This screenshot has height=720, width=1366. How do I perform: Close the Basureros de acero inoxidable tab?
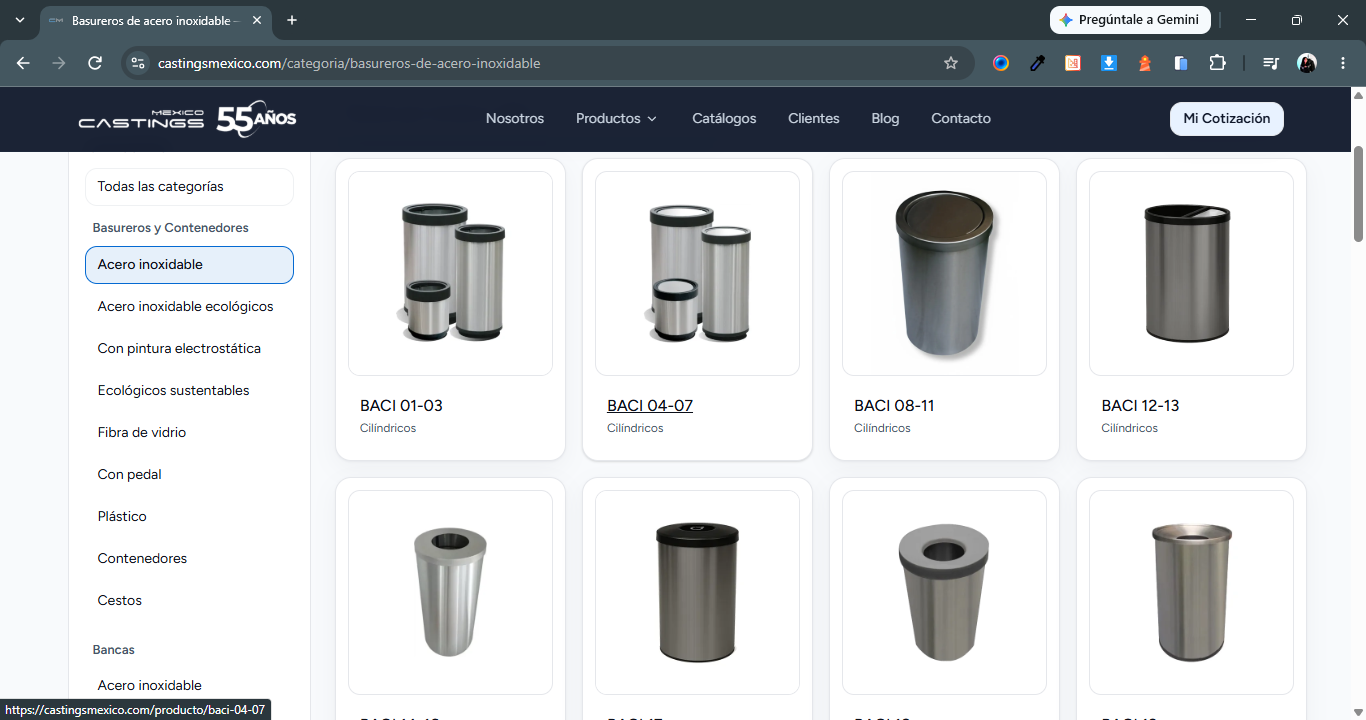point(257,20)
